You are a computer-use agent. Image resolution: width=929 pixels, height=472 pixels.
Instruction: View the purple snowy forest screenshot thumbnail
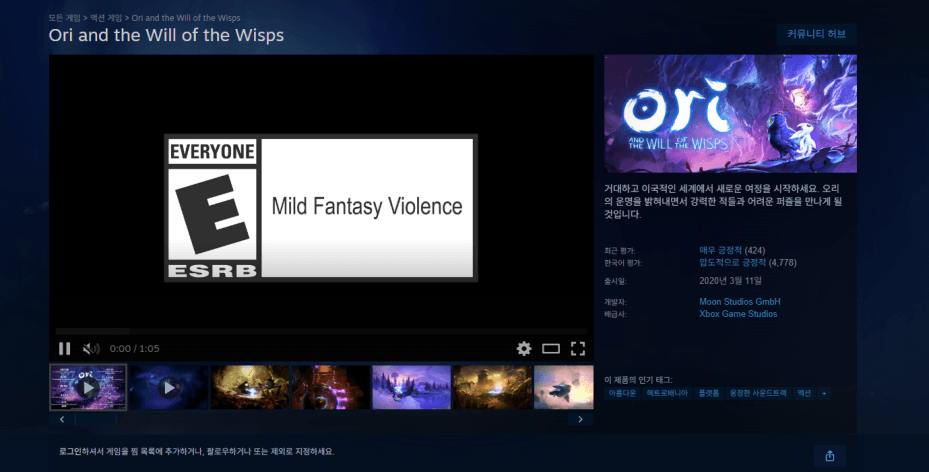[411, 387]
